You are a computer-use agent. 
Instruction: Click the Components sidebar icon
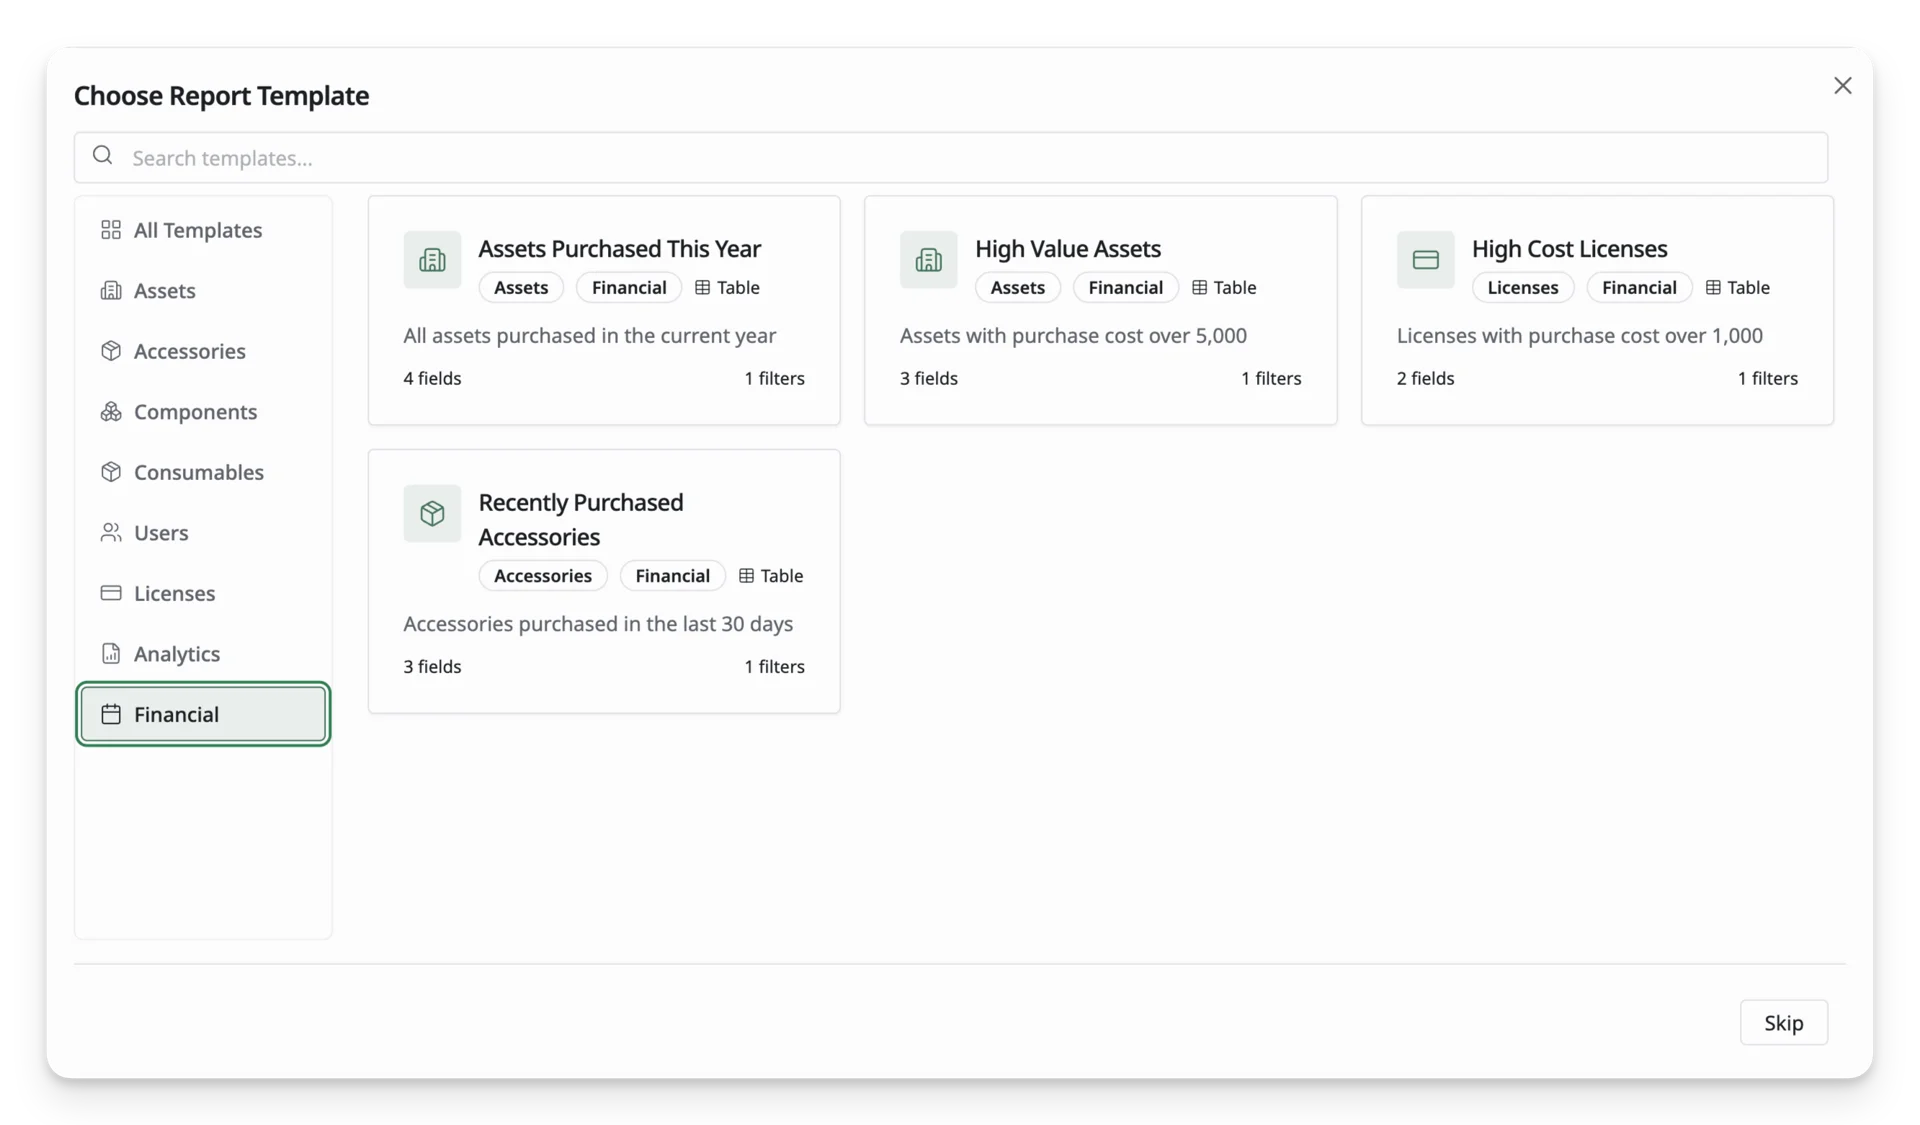click(x=111, y=411)
